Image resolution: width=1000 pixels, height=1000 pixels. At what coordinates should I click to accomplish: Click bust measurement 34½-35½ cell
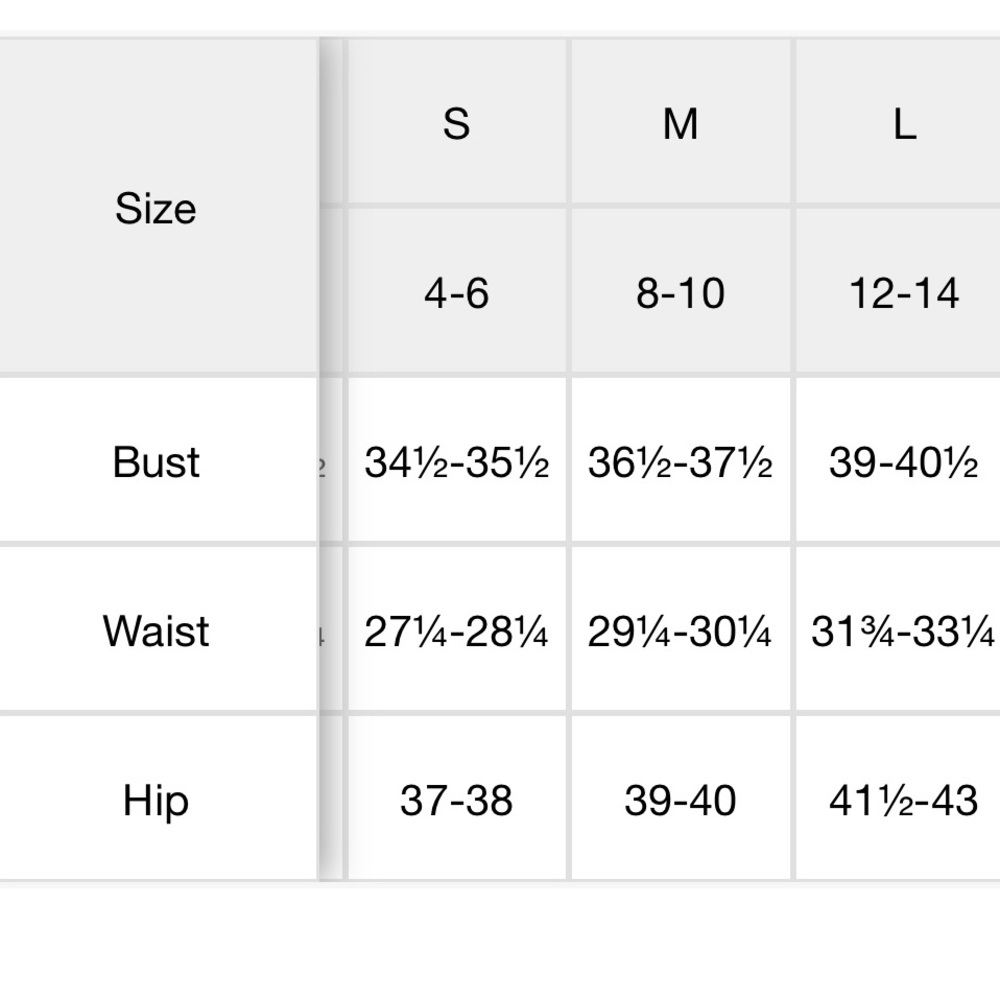tap(457, 460)
